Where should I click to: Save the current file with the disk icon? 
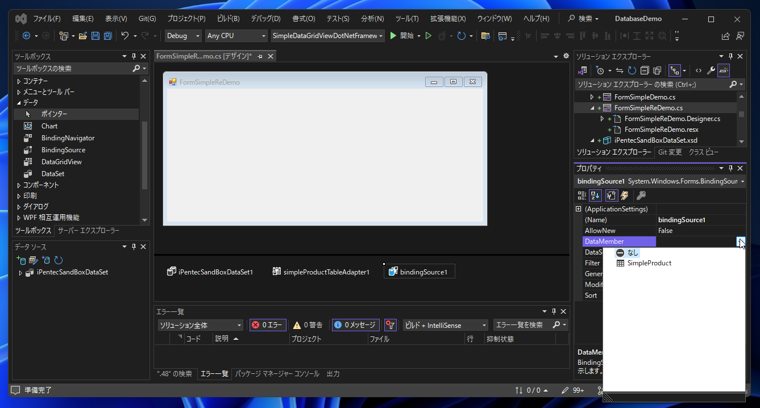[95, 36]
